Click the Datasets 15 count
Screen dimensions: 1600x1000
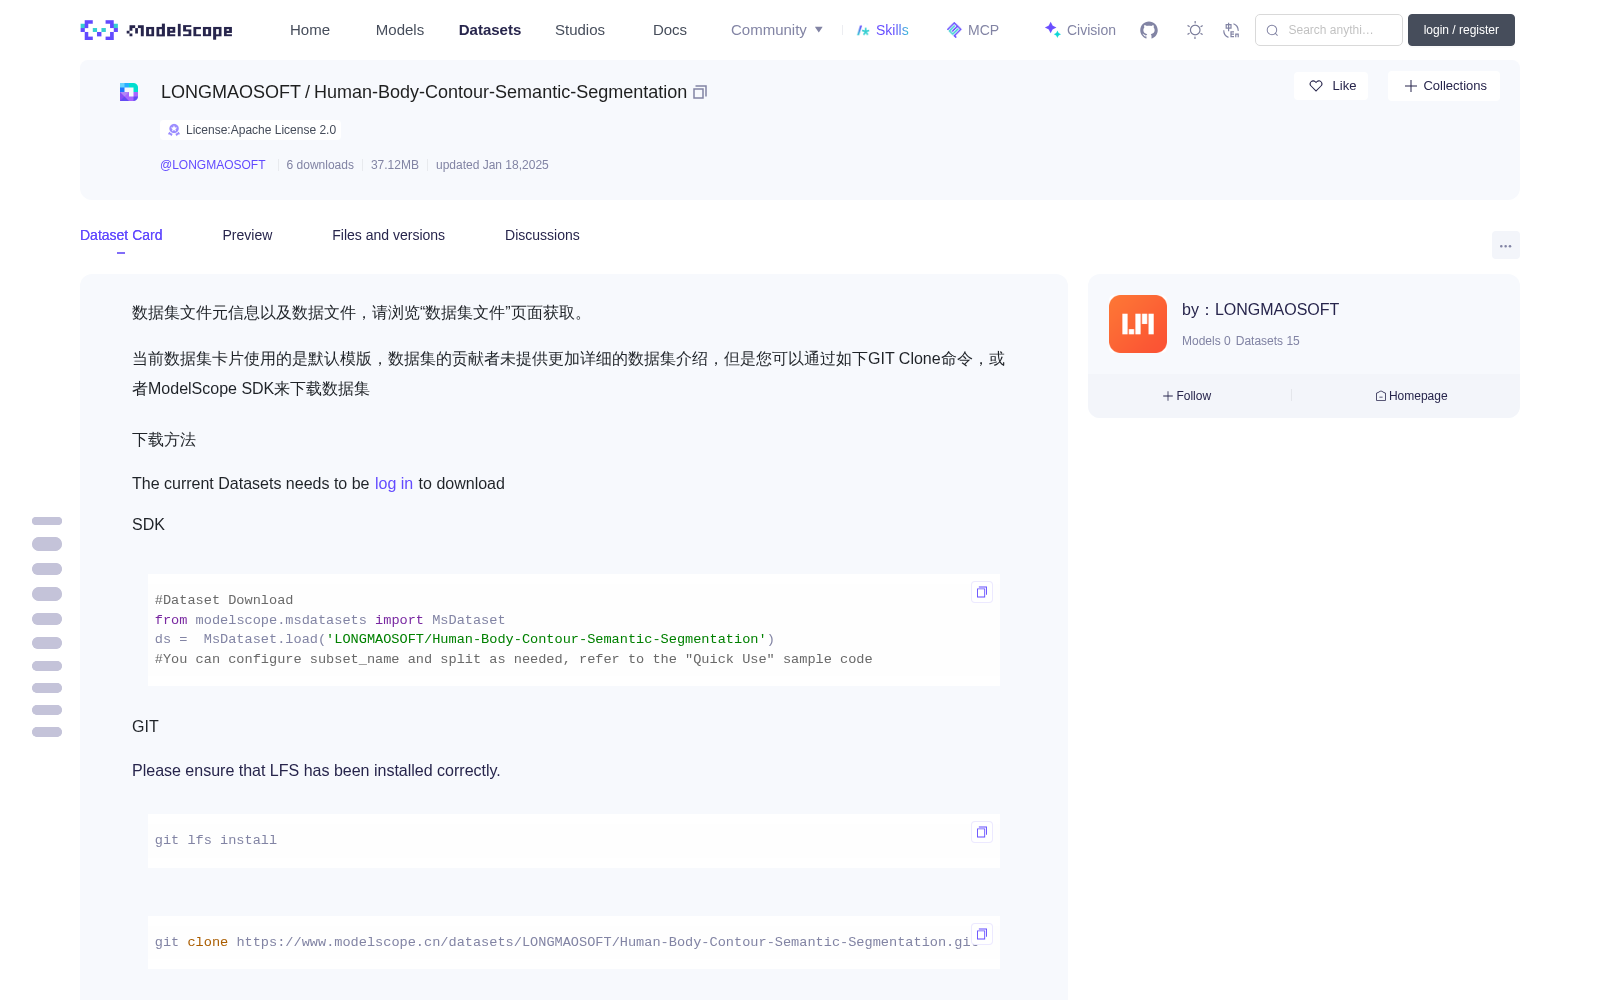point(1268,341)
